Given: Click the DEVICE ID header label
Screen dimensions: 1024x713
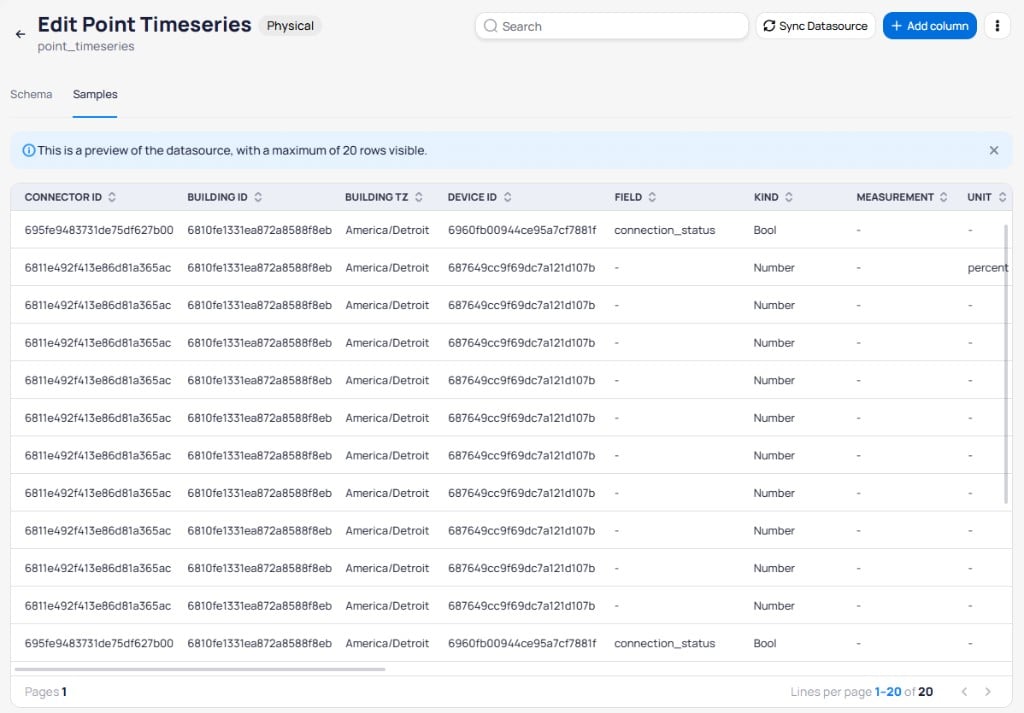Looking at the screenshot, I should [x=472, y=197].
